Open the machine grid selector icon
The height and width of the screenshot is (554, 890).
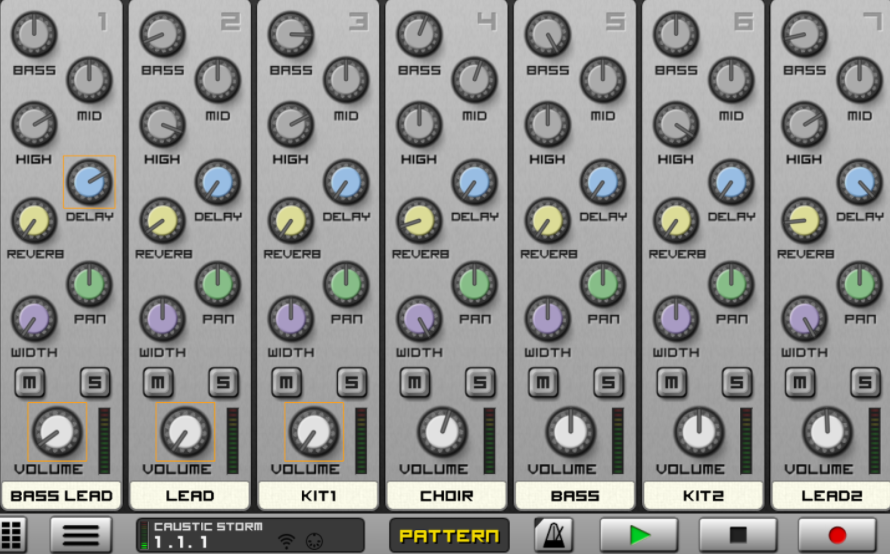coord(12,535)
